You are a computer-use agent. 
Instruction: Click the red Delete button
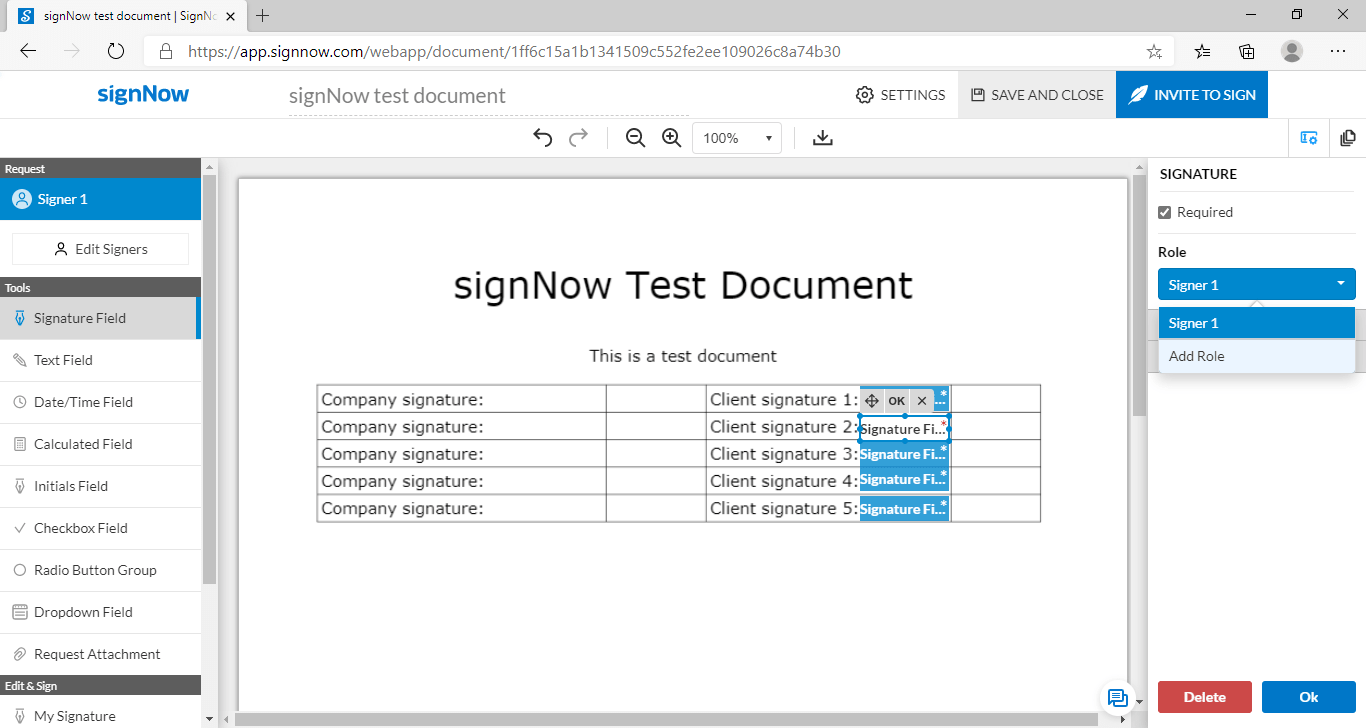(x=1205, y=697)
